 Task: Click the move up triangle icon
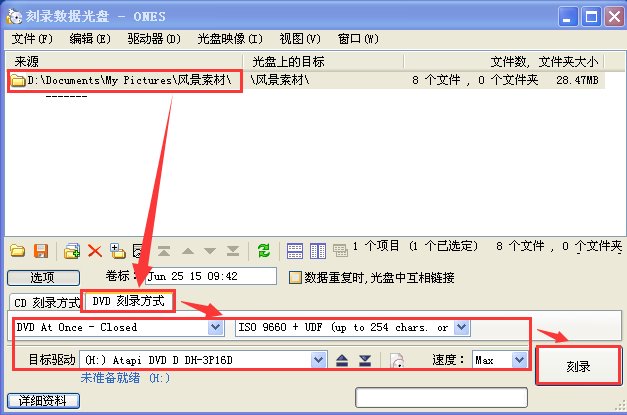pyautogui.click(x=188, y=251)
